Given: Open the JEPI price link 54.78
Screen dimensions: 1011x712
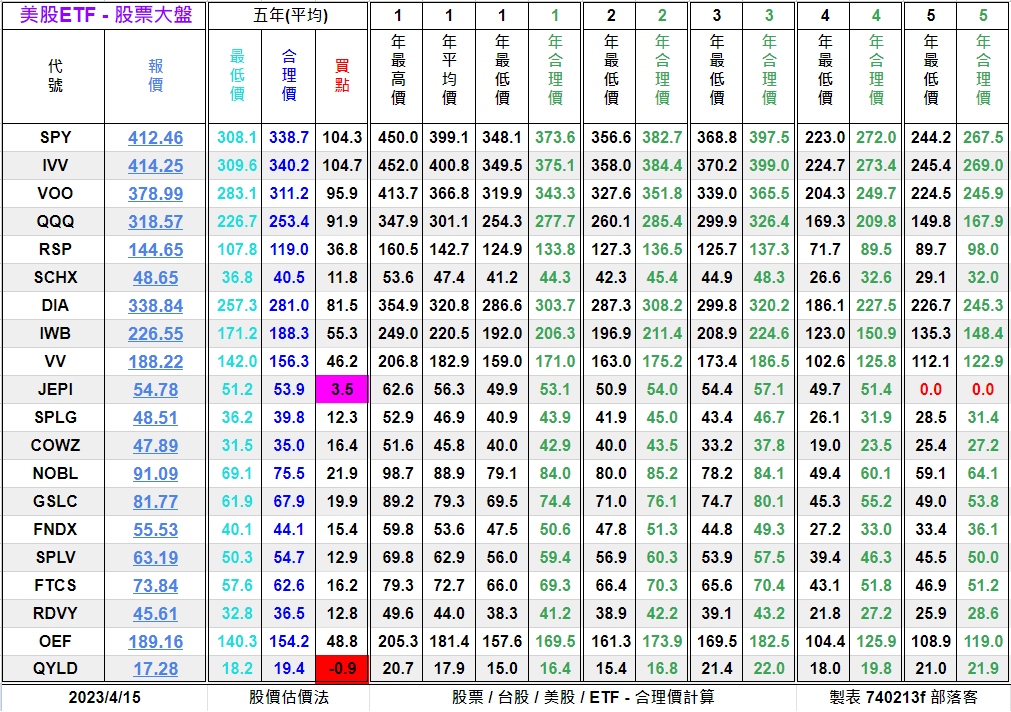Looking at the screenshot, I should click(155, 390).
